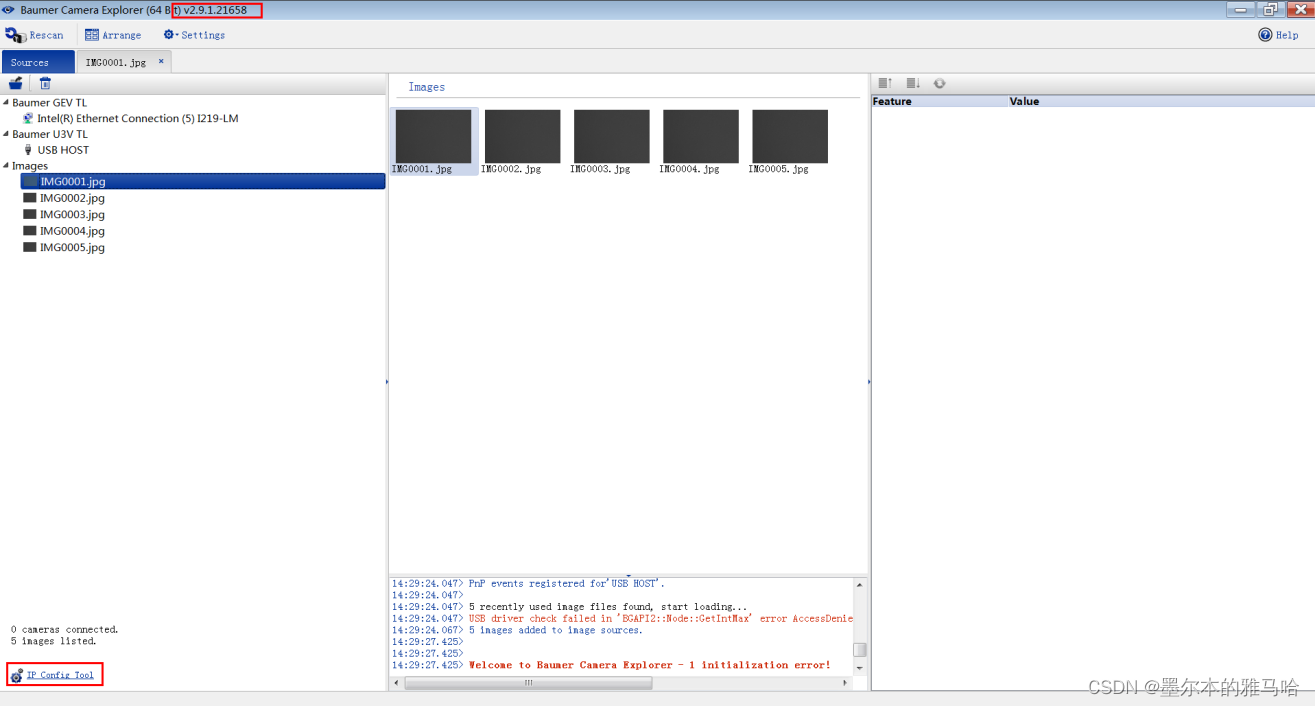This screenshot has height=706, width=1315.
Task: Click the Baumer GEV TL label
Action: click(50, 102)
